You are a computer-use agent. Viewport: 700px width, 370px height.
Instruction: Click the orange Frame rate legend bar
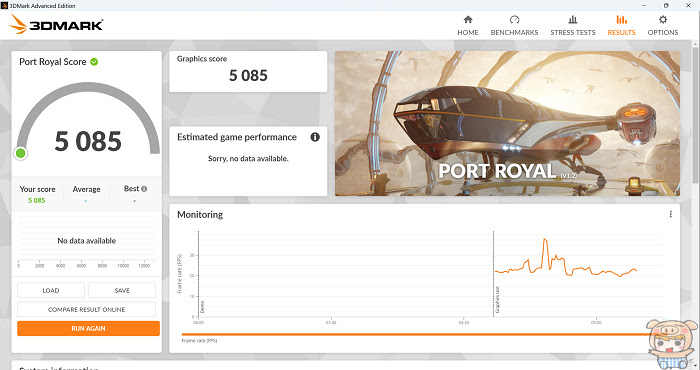[x=415, y=334]
